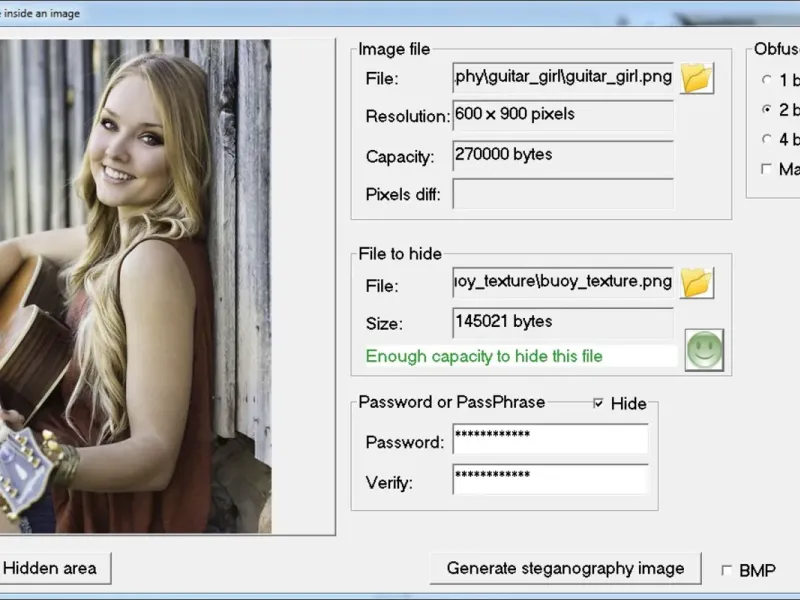Viewport: 800px width, 600px height.
Task: Click the empty Pixels diff field
Action: [563, 194]
